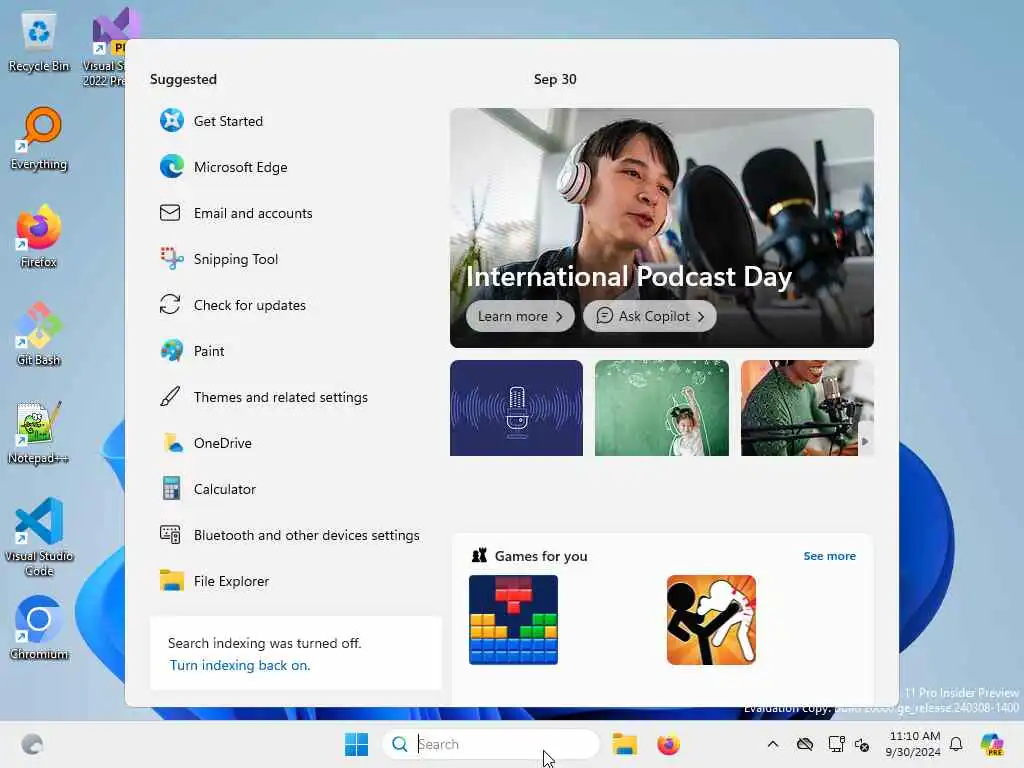The width and height of the screenshot is (1024, 768).
Task: Select the Notepad++ desktop shortcut
Action: click(39, 432)
